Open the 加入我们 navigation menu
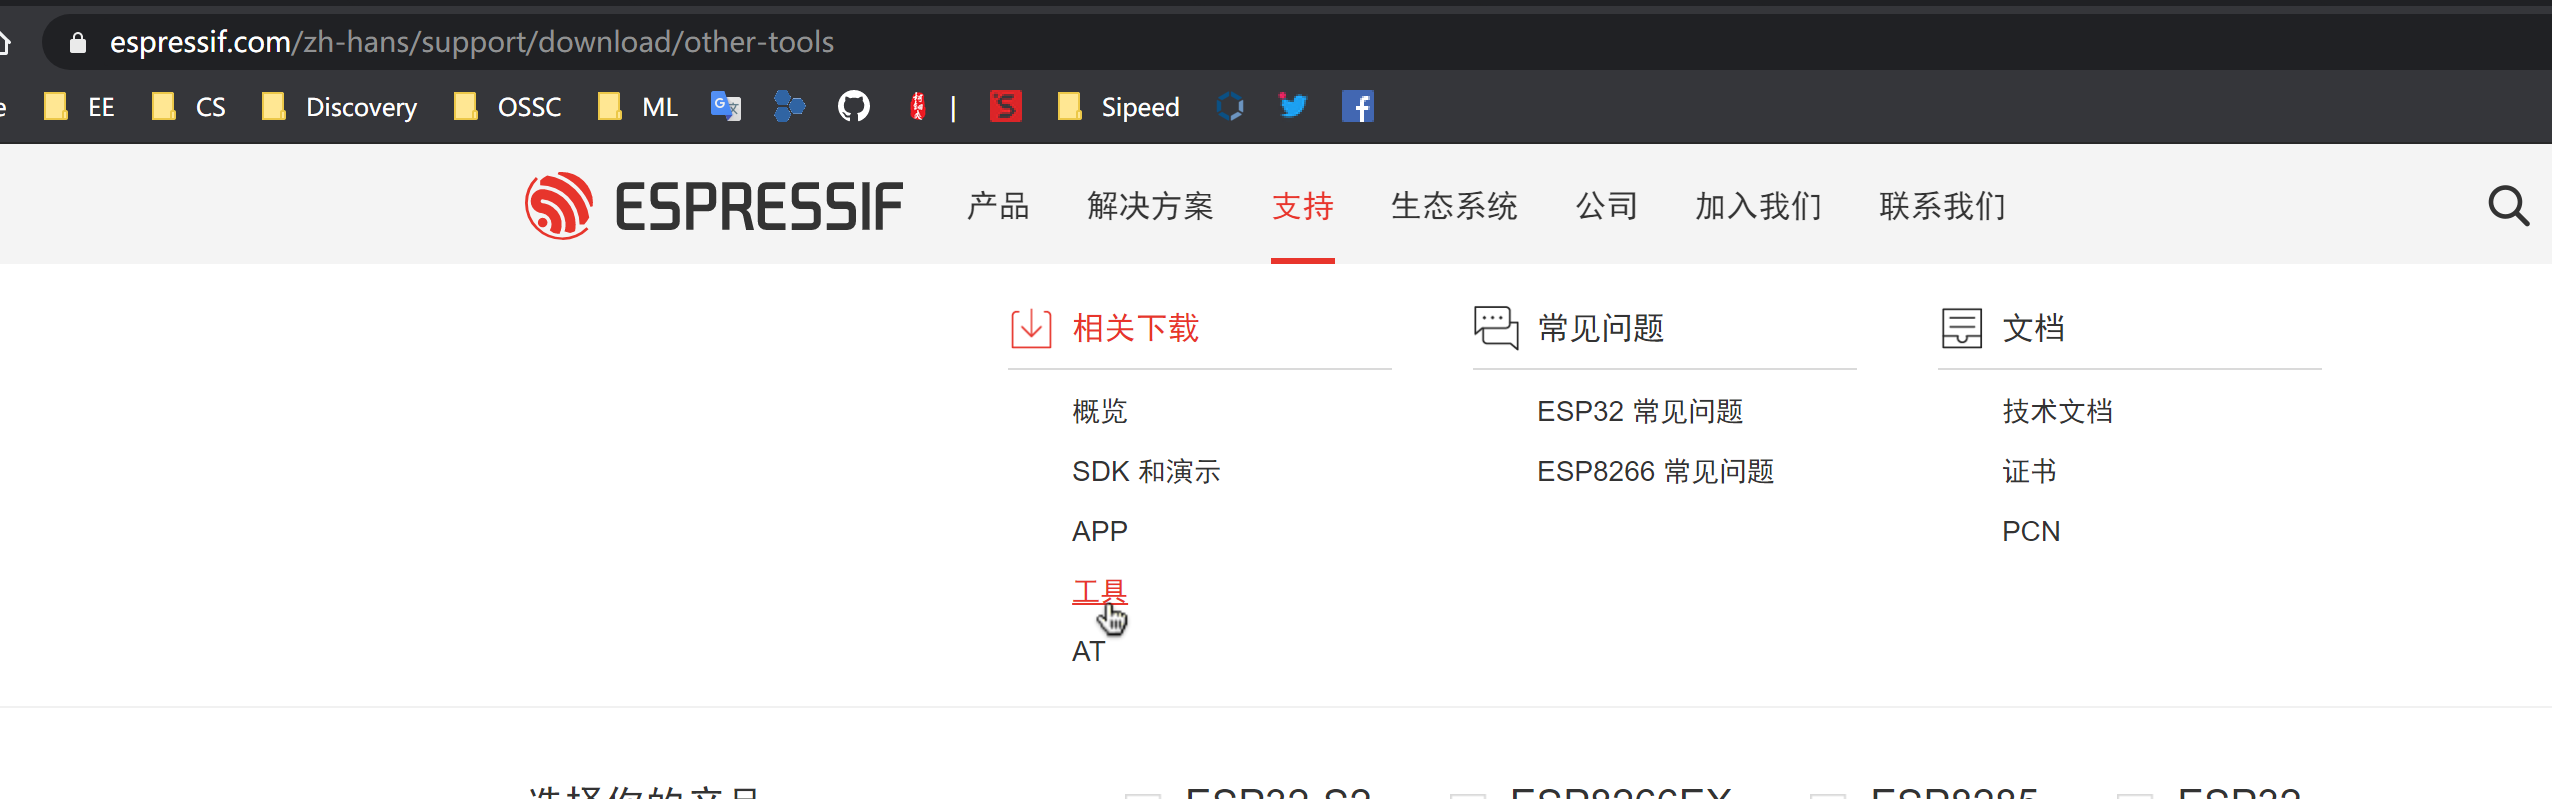The image size is (2552, 799). click(1759, 206)
